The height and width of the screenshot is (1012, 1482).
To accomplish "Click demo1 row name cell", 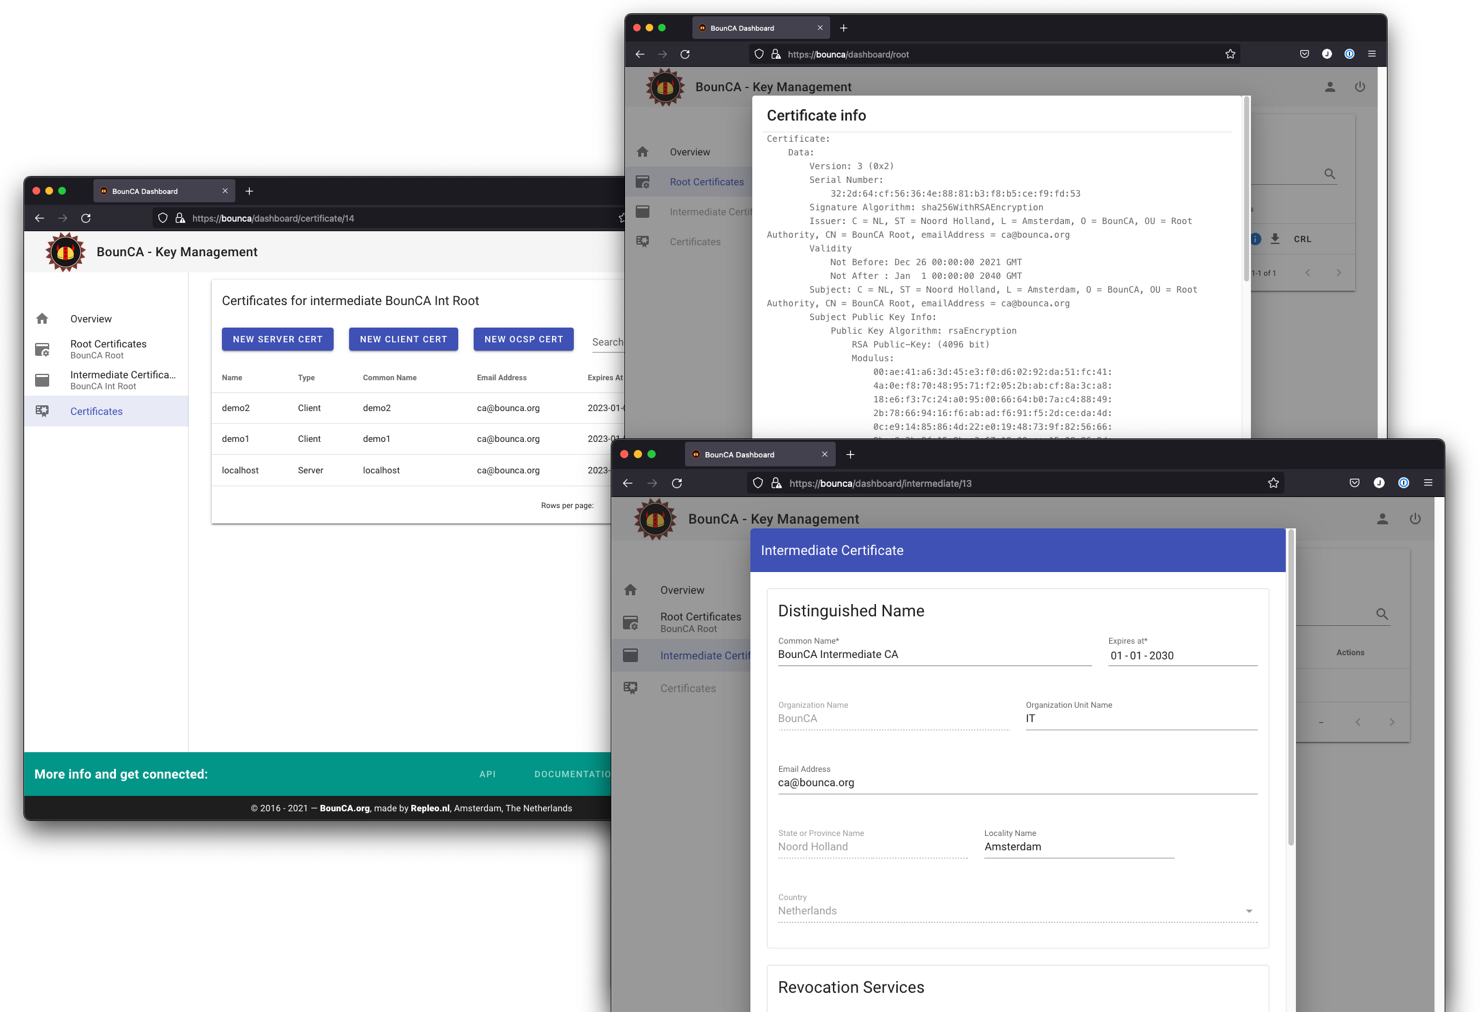I will click(x=236, y=439).
